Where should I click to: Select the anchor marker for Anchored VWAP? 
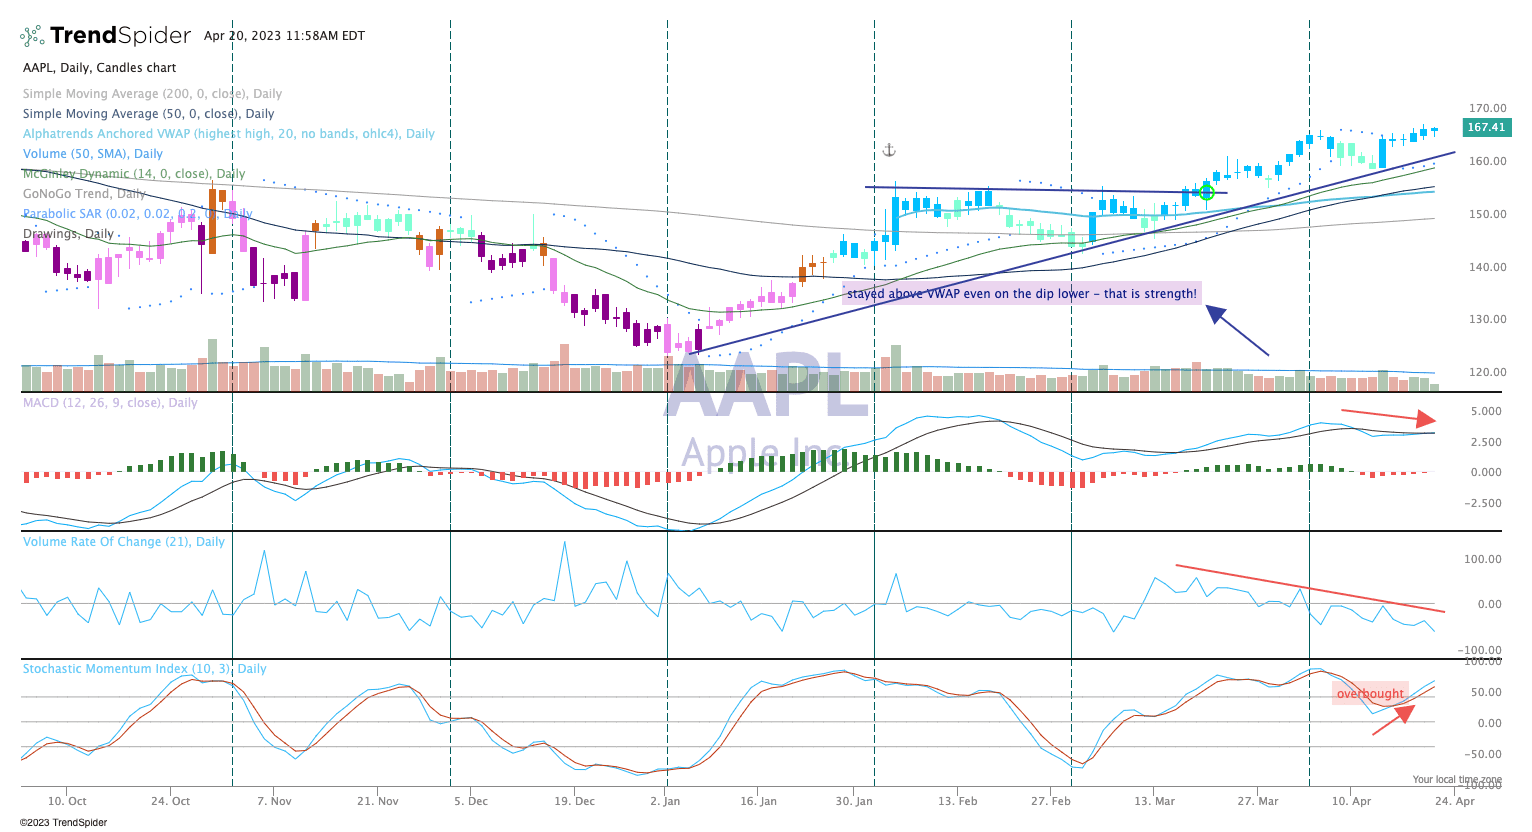[x=889, y=150]
